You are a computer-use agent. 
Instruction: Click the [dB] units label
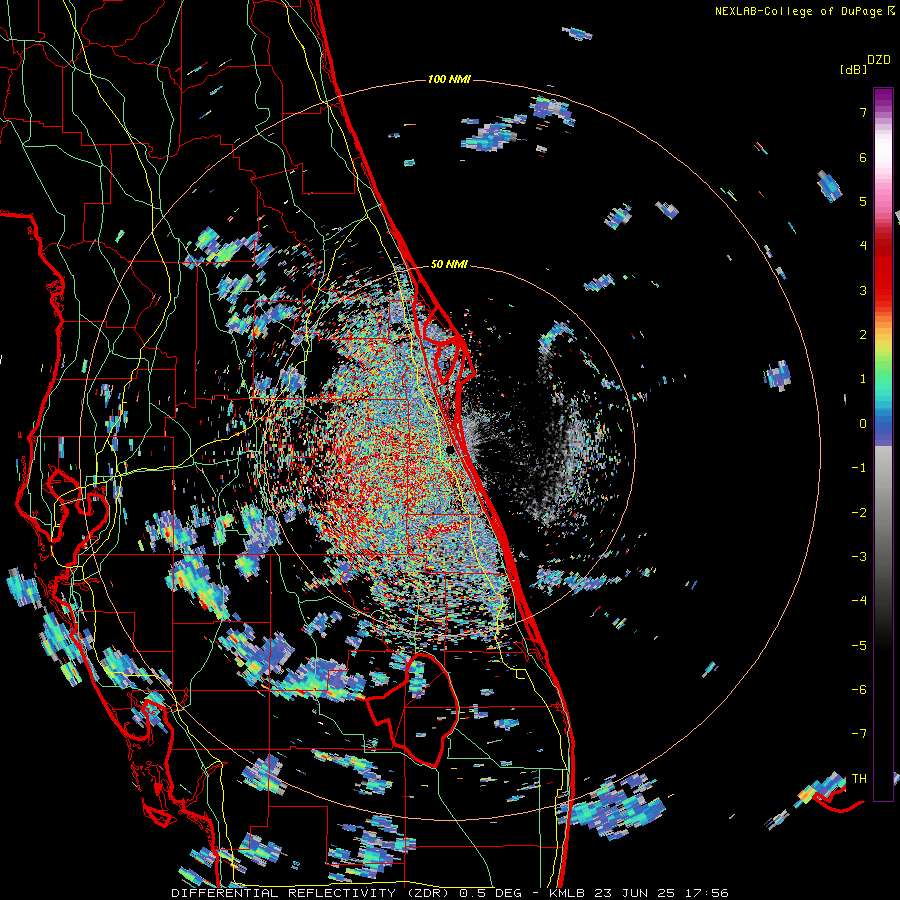point(852,69)
